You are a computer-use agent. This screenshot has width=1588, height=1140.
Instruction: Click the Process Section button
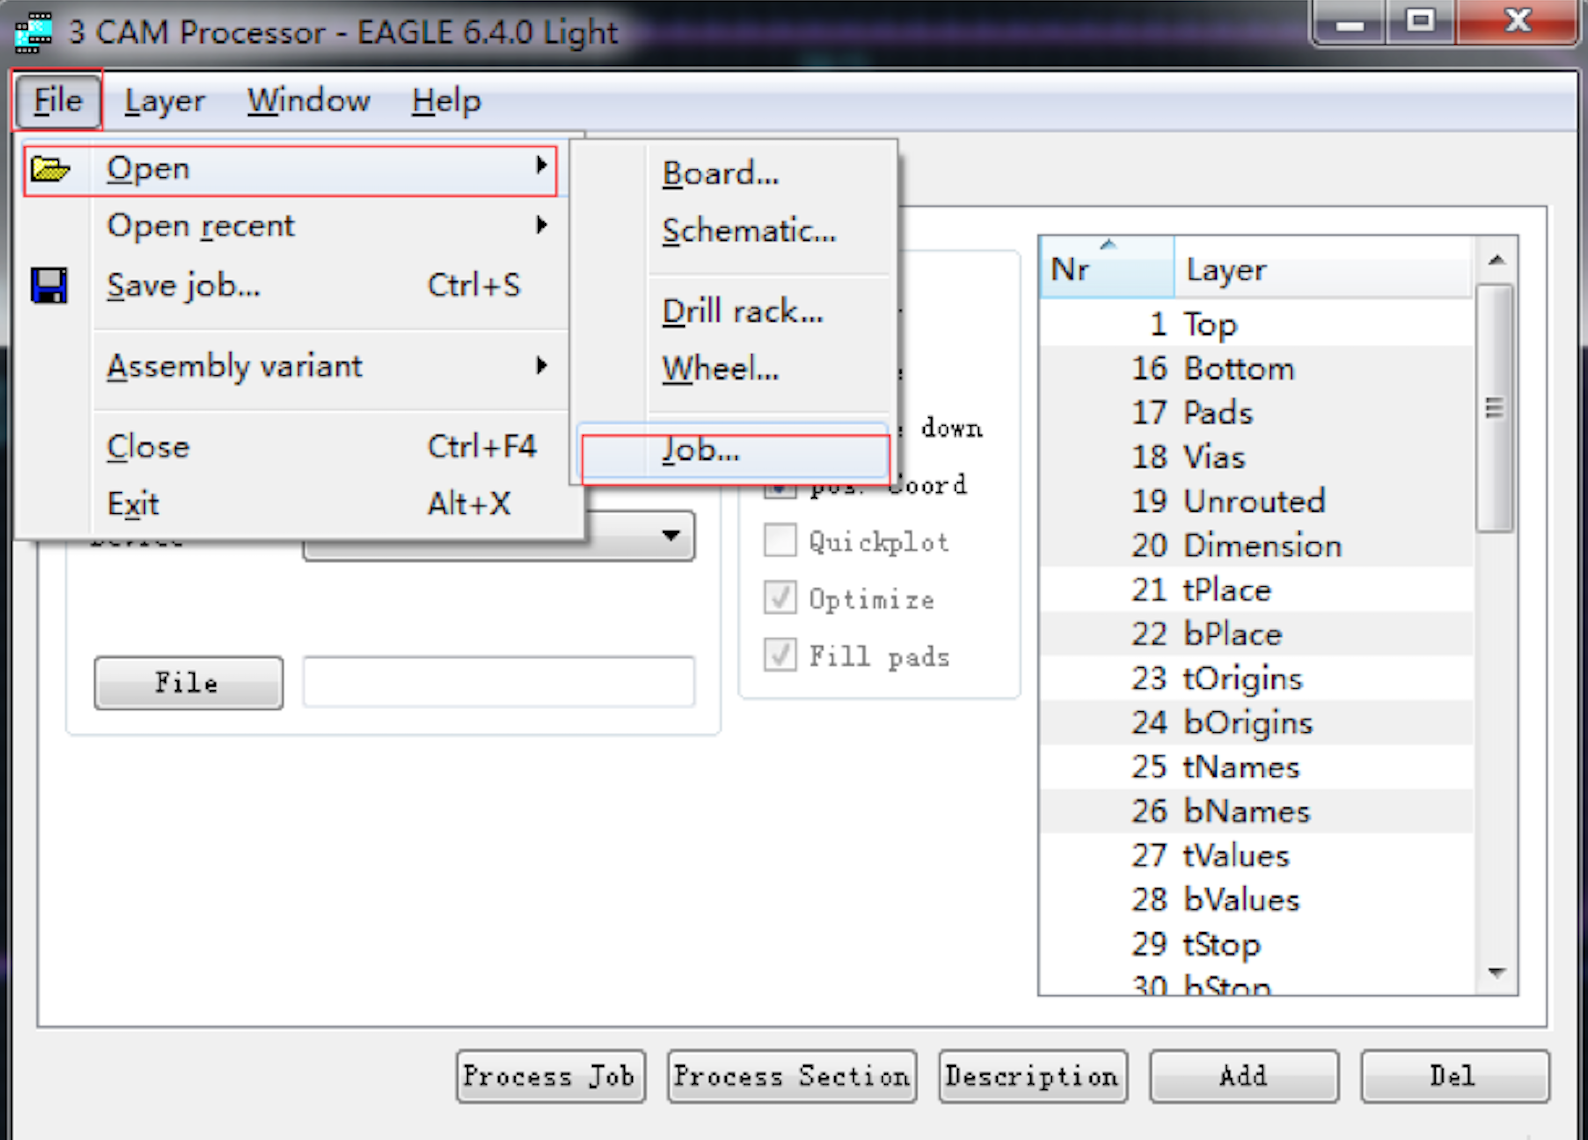[792, 1076]
